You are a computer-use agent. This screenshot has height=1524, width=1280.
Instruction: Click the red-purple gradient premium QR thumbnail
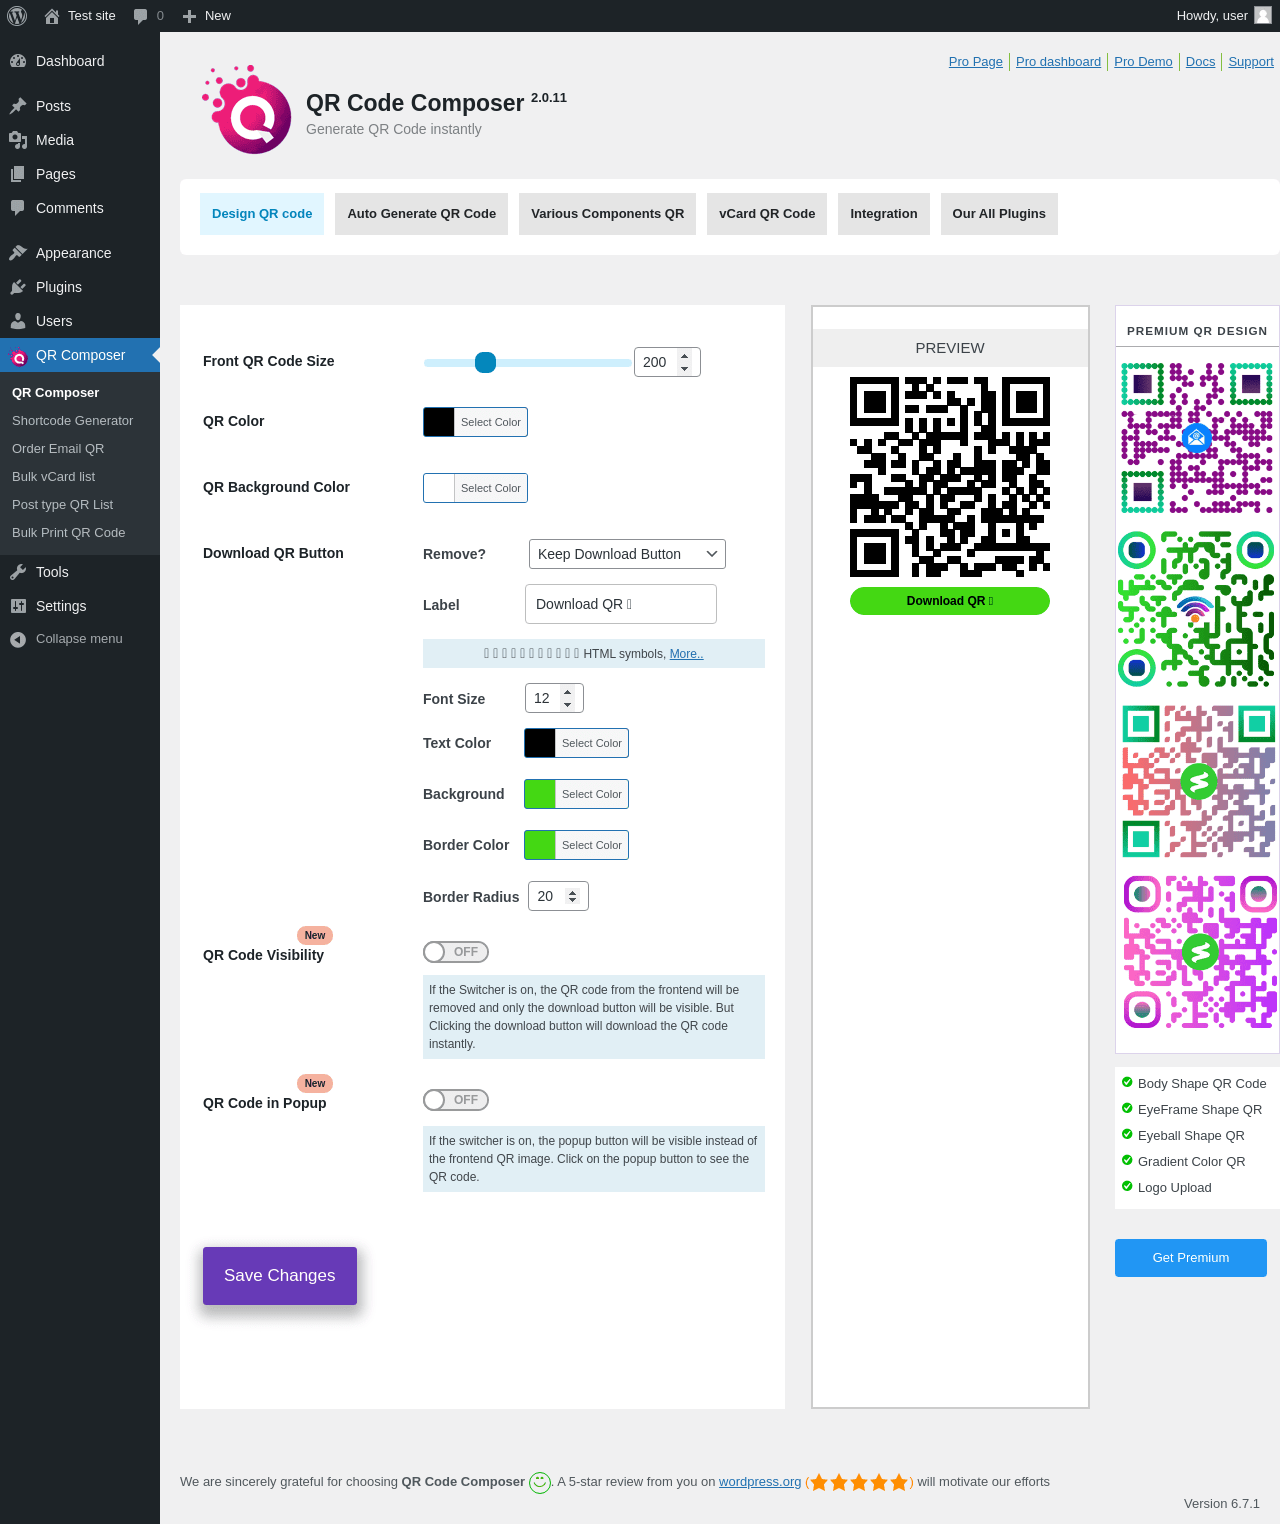(x=1198, y=781)
